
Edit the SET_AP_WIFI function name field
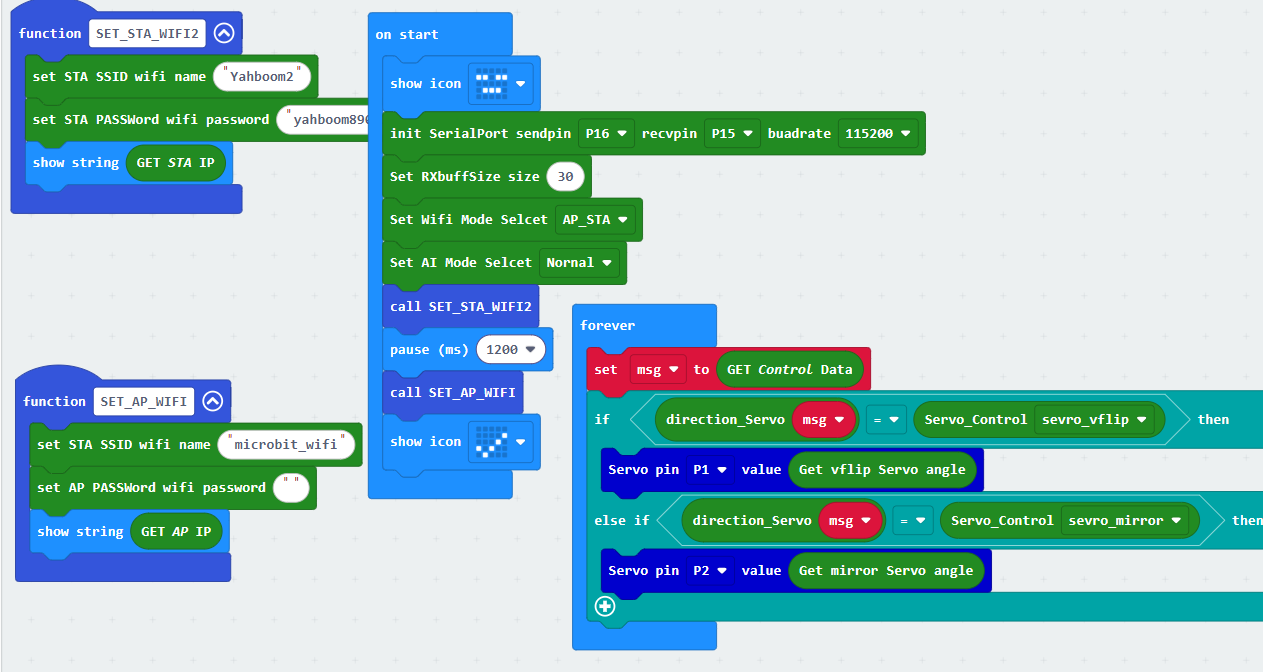[144, 401]
